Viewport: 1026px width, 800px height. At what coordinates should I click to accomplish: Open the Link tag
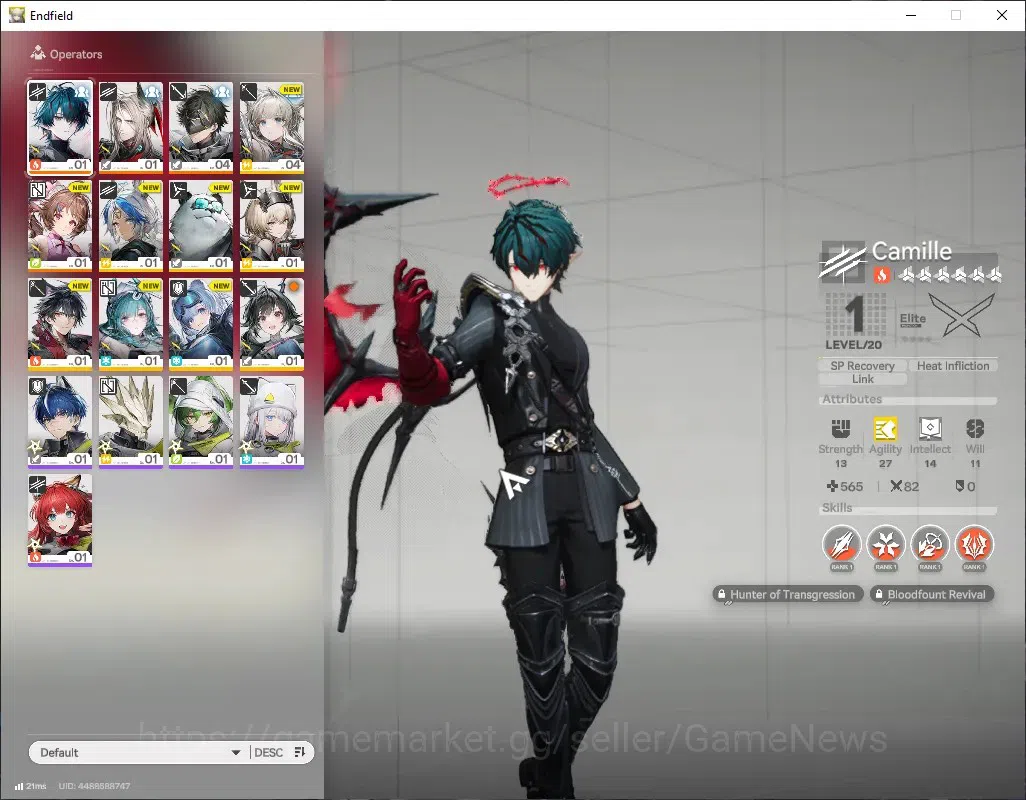click(x=862, y=379)
